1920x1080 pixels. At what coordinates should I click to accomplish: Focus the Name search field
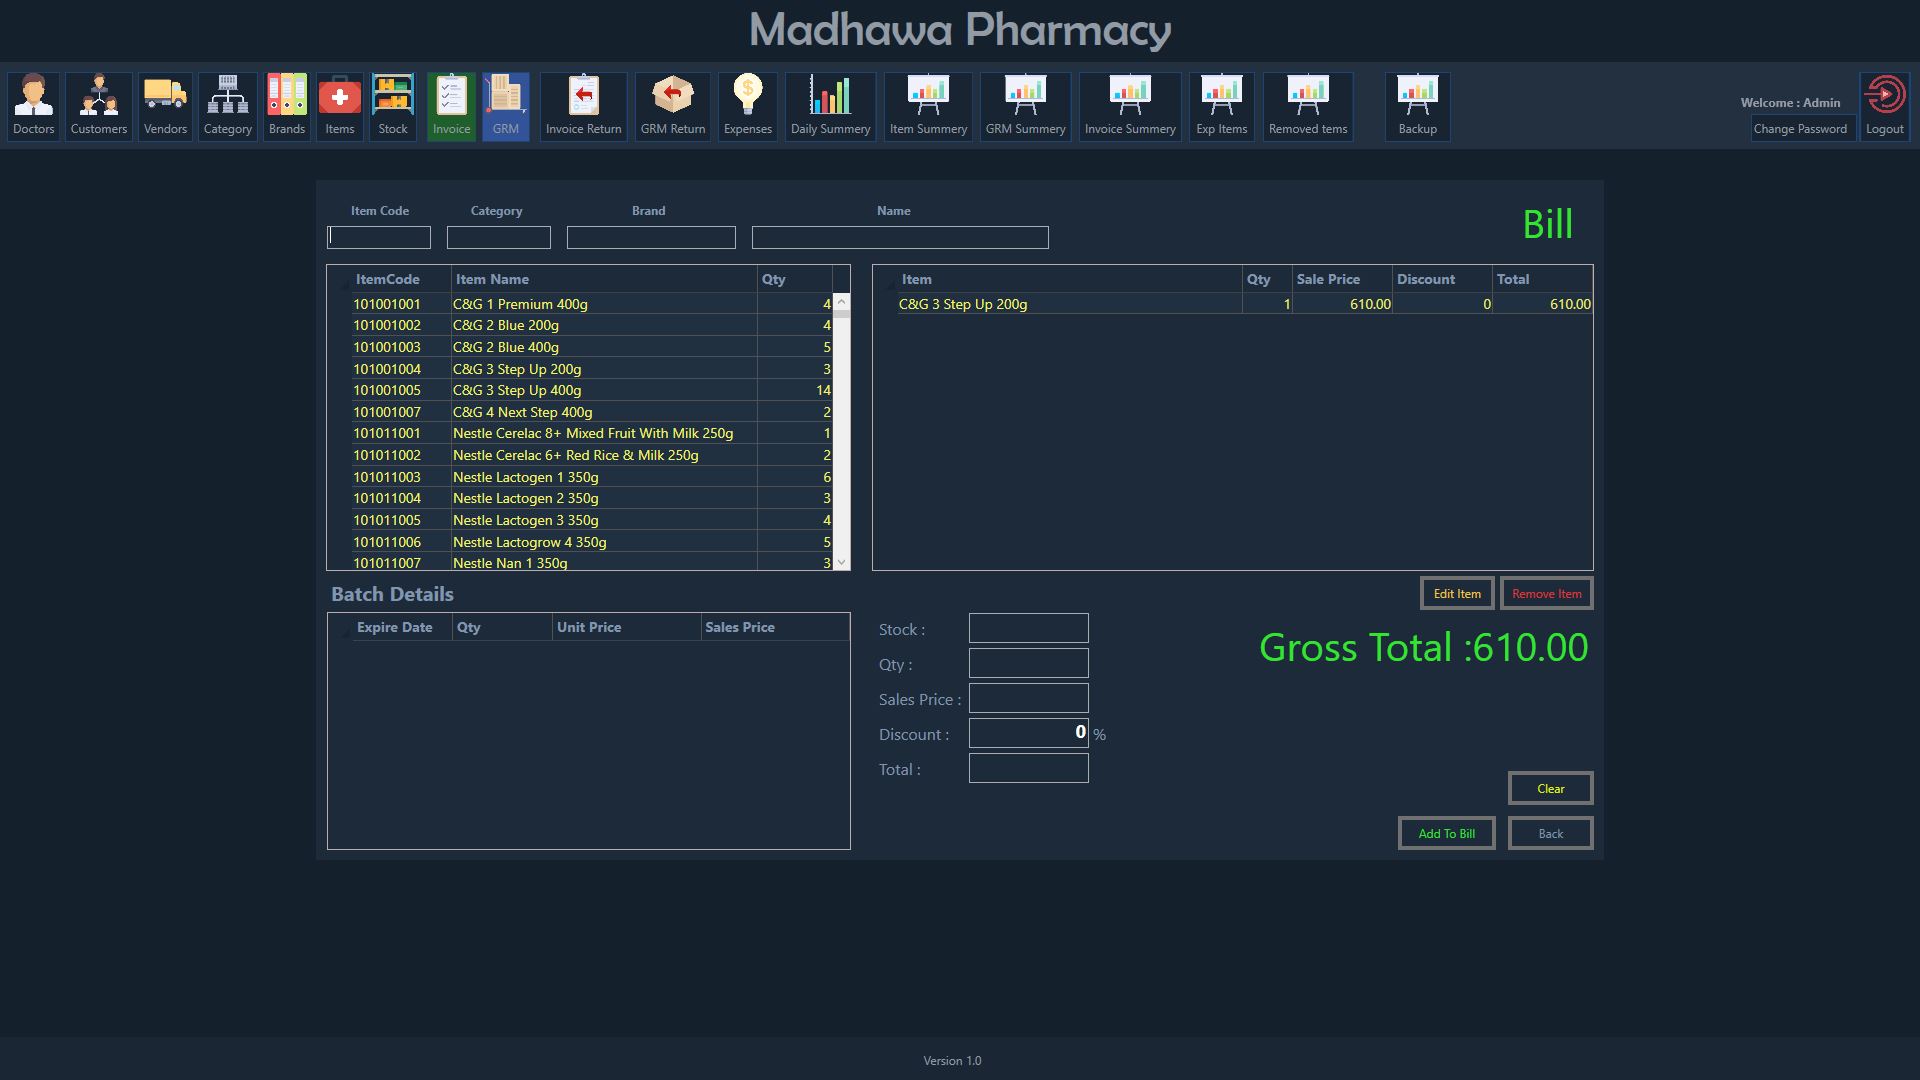[x=900, y=237]
